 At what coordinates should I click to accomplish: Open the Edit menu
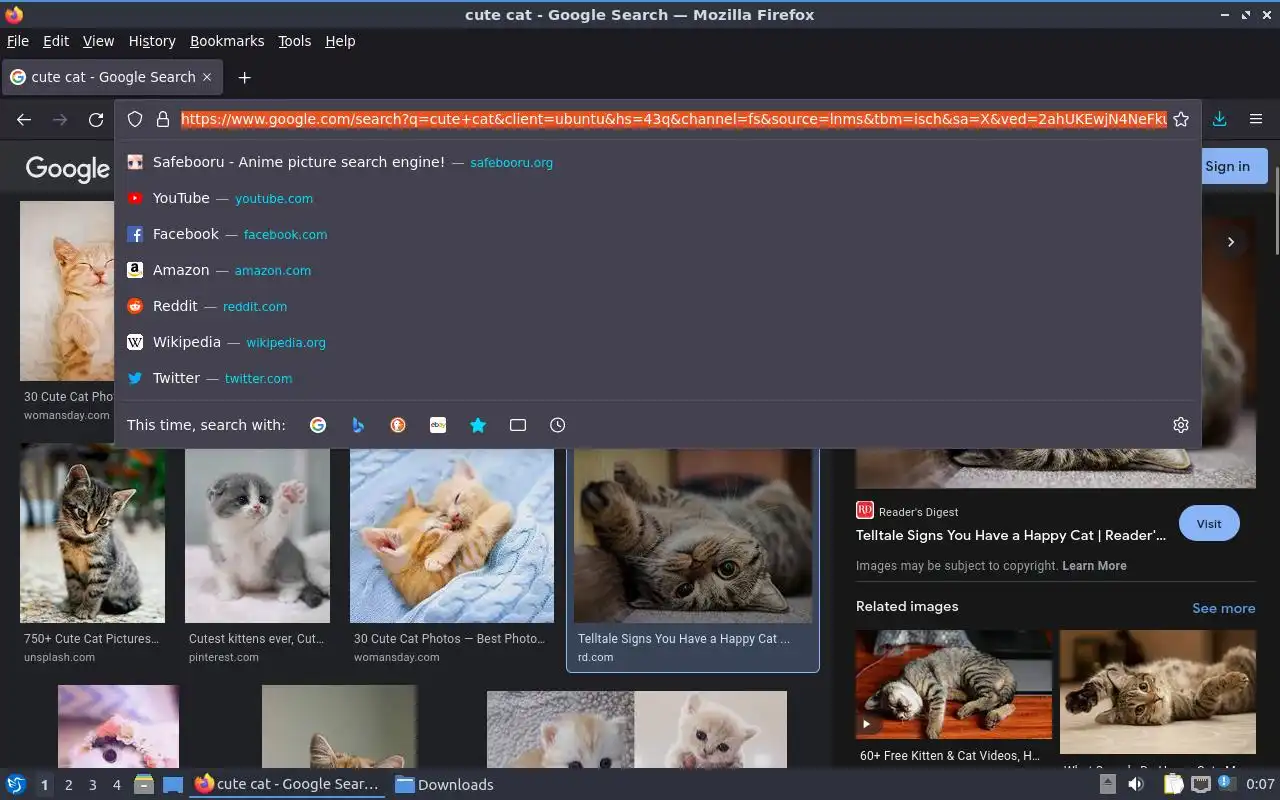click(x=56, y=41)
